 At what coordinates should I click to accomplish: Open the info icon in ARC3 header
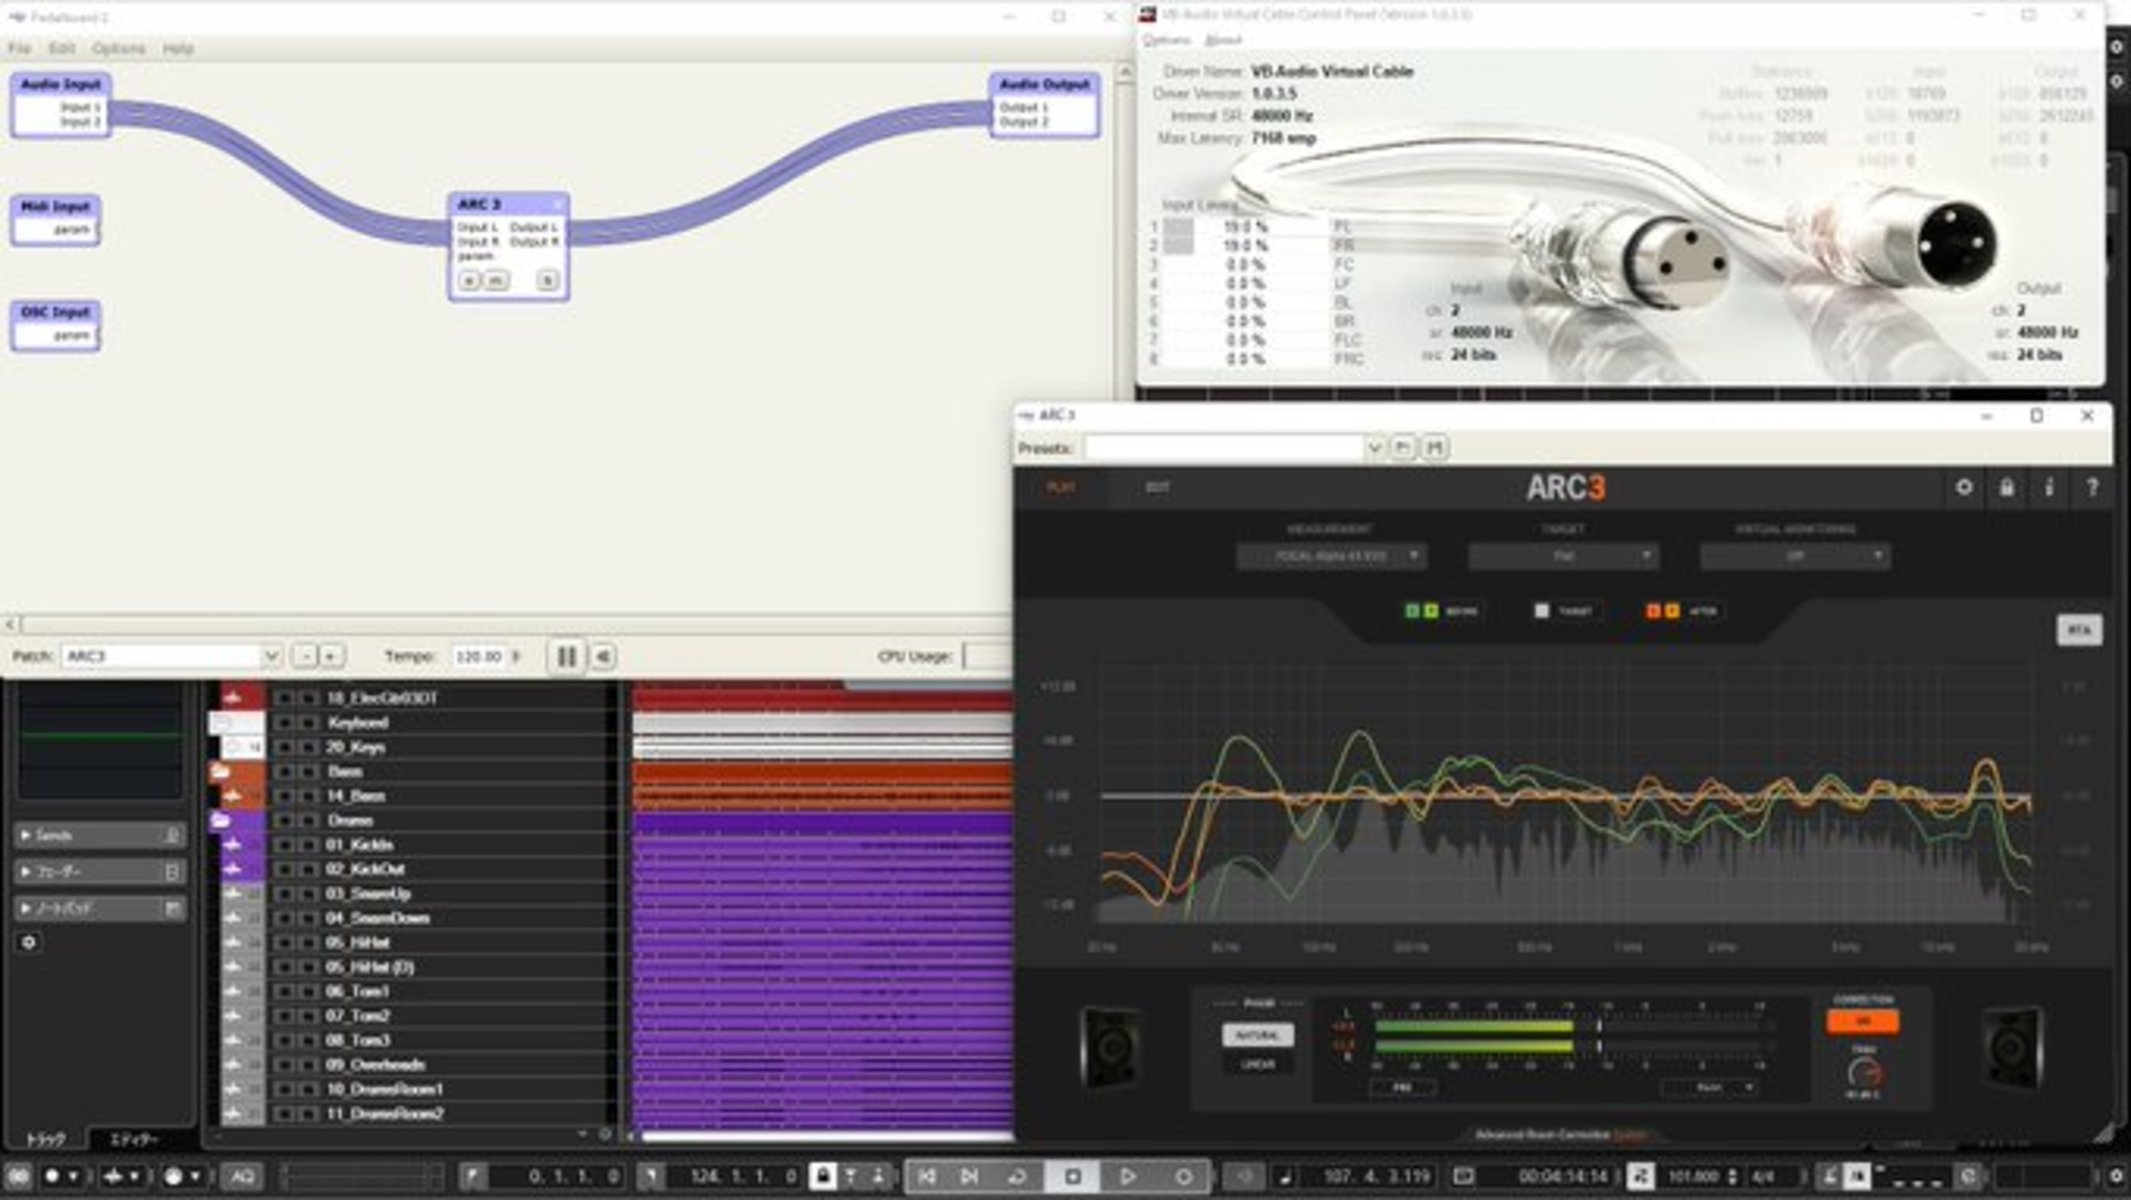2049,487
